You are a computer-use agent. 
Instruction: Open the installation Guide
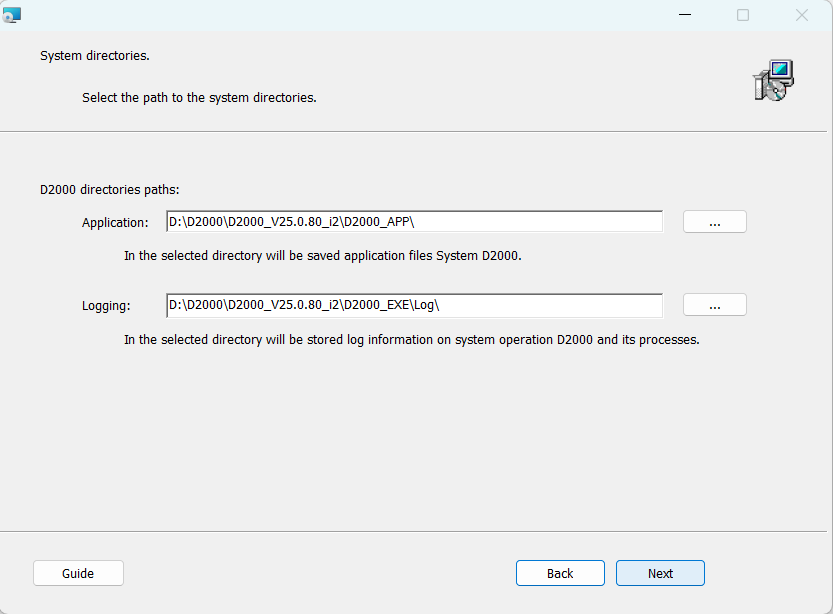(x=78, y=573)
